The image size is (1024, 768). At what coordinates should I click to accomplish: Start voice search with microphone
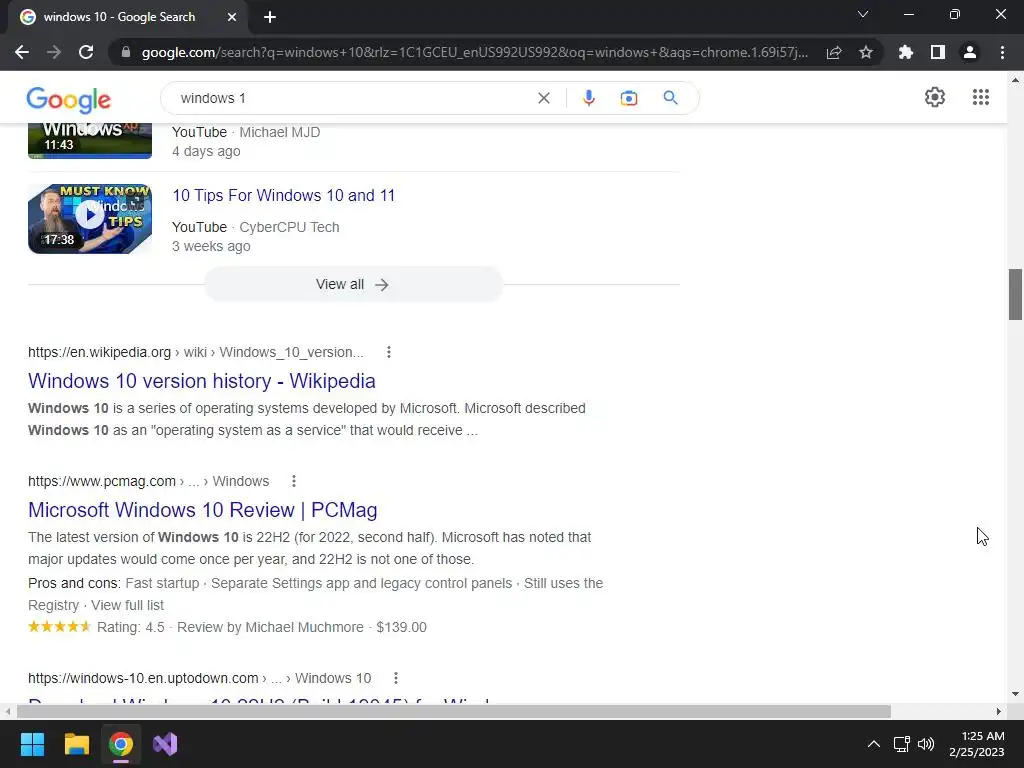pyautogui.click(x=588, y=98)
